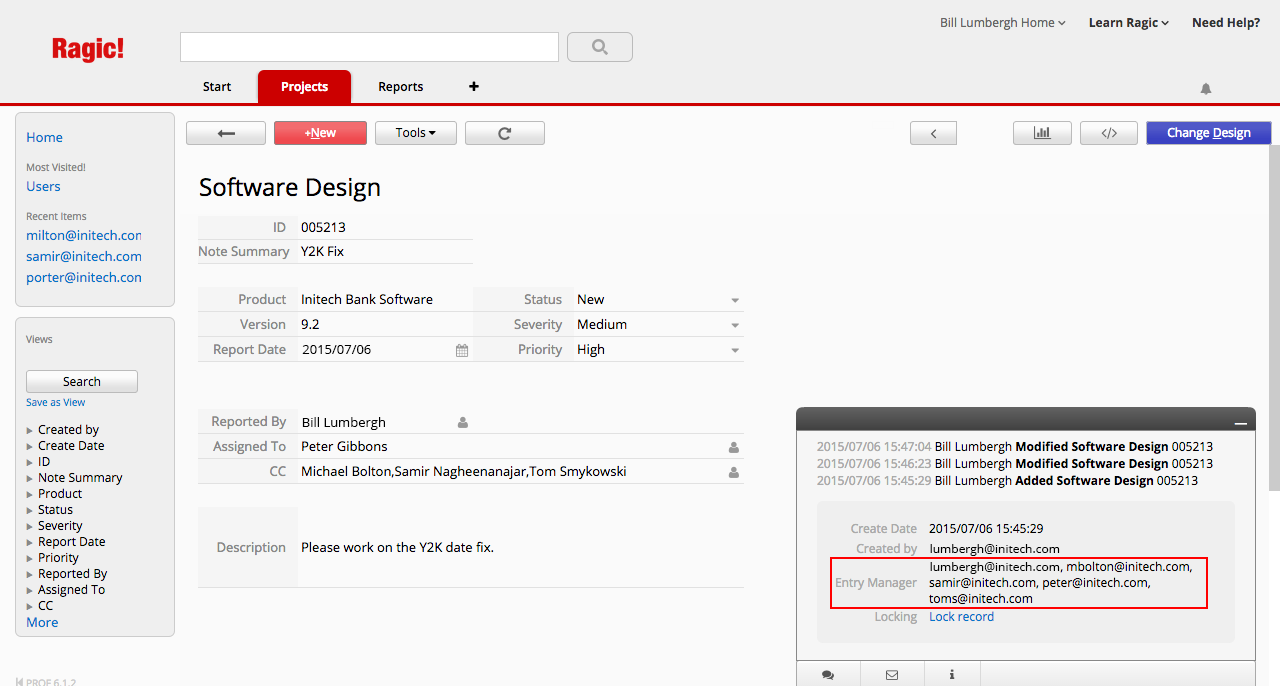Click the Change Design button
Screen dimensions: 1280x686
tap(1209, 133)
